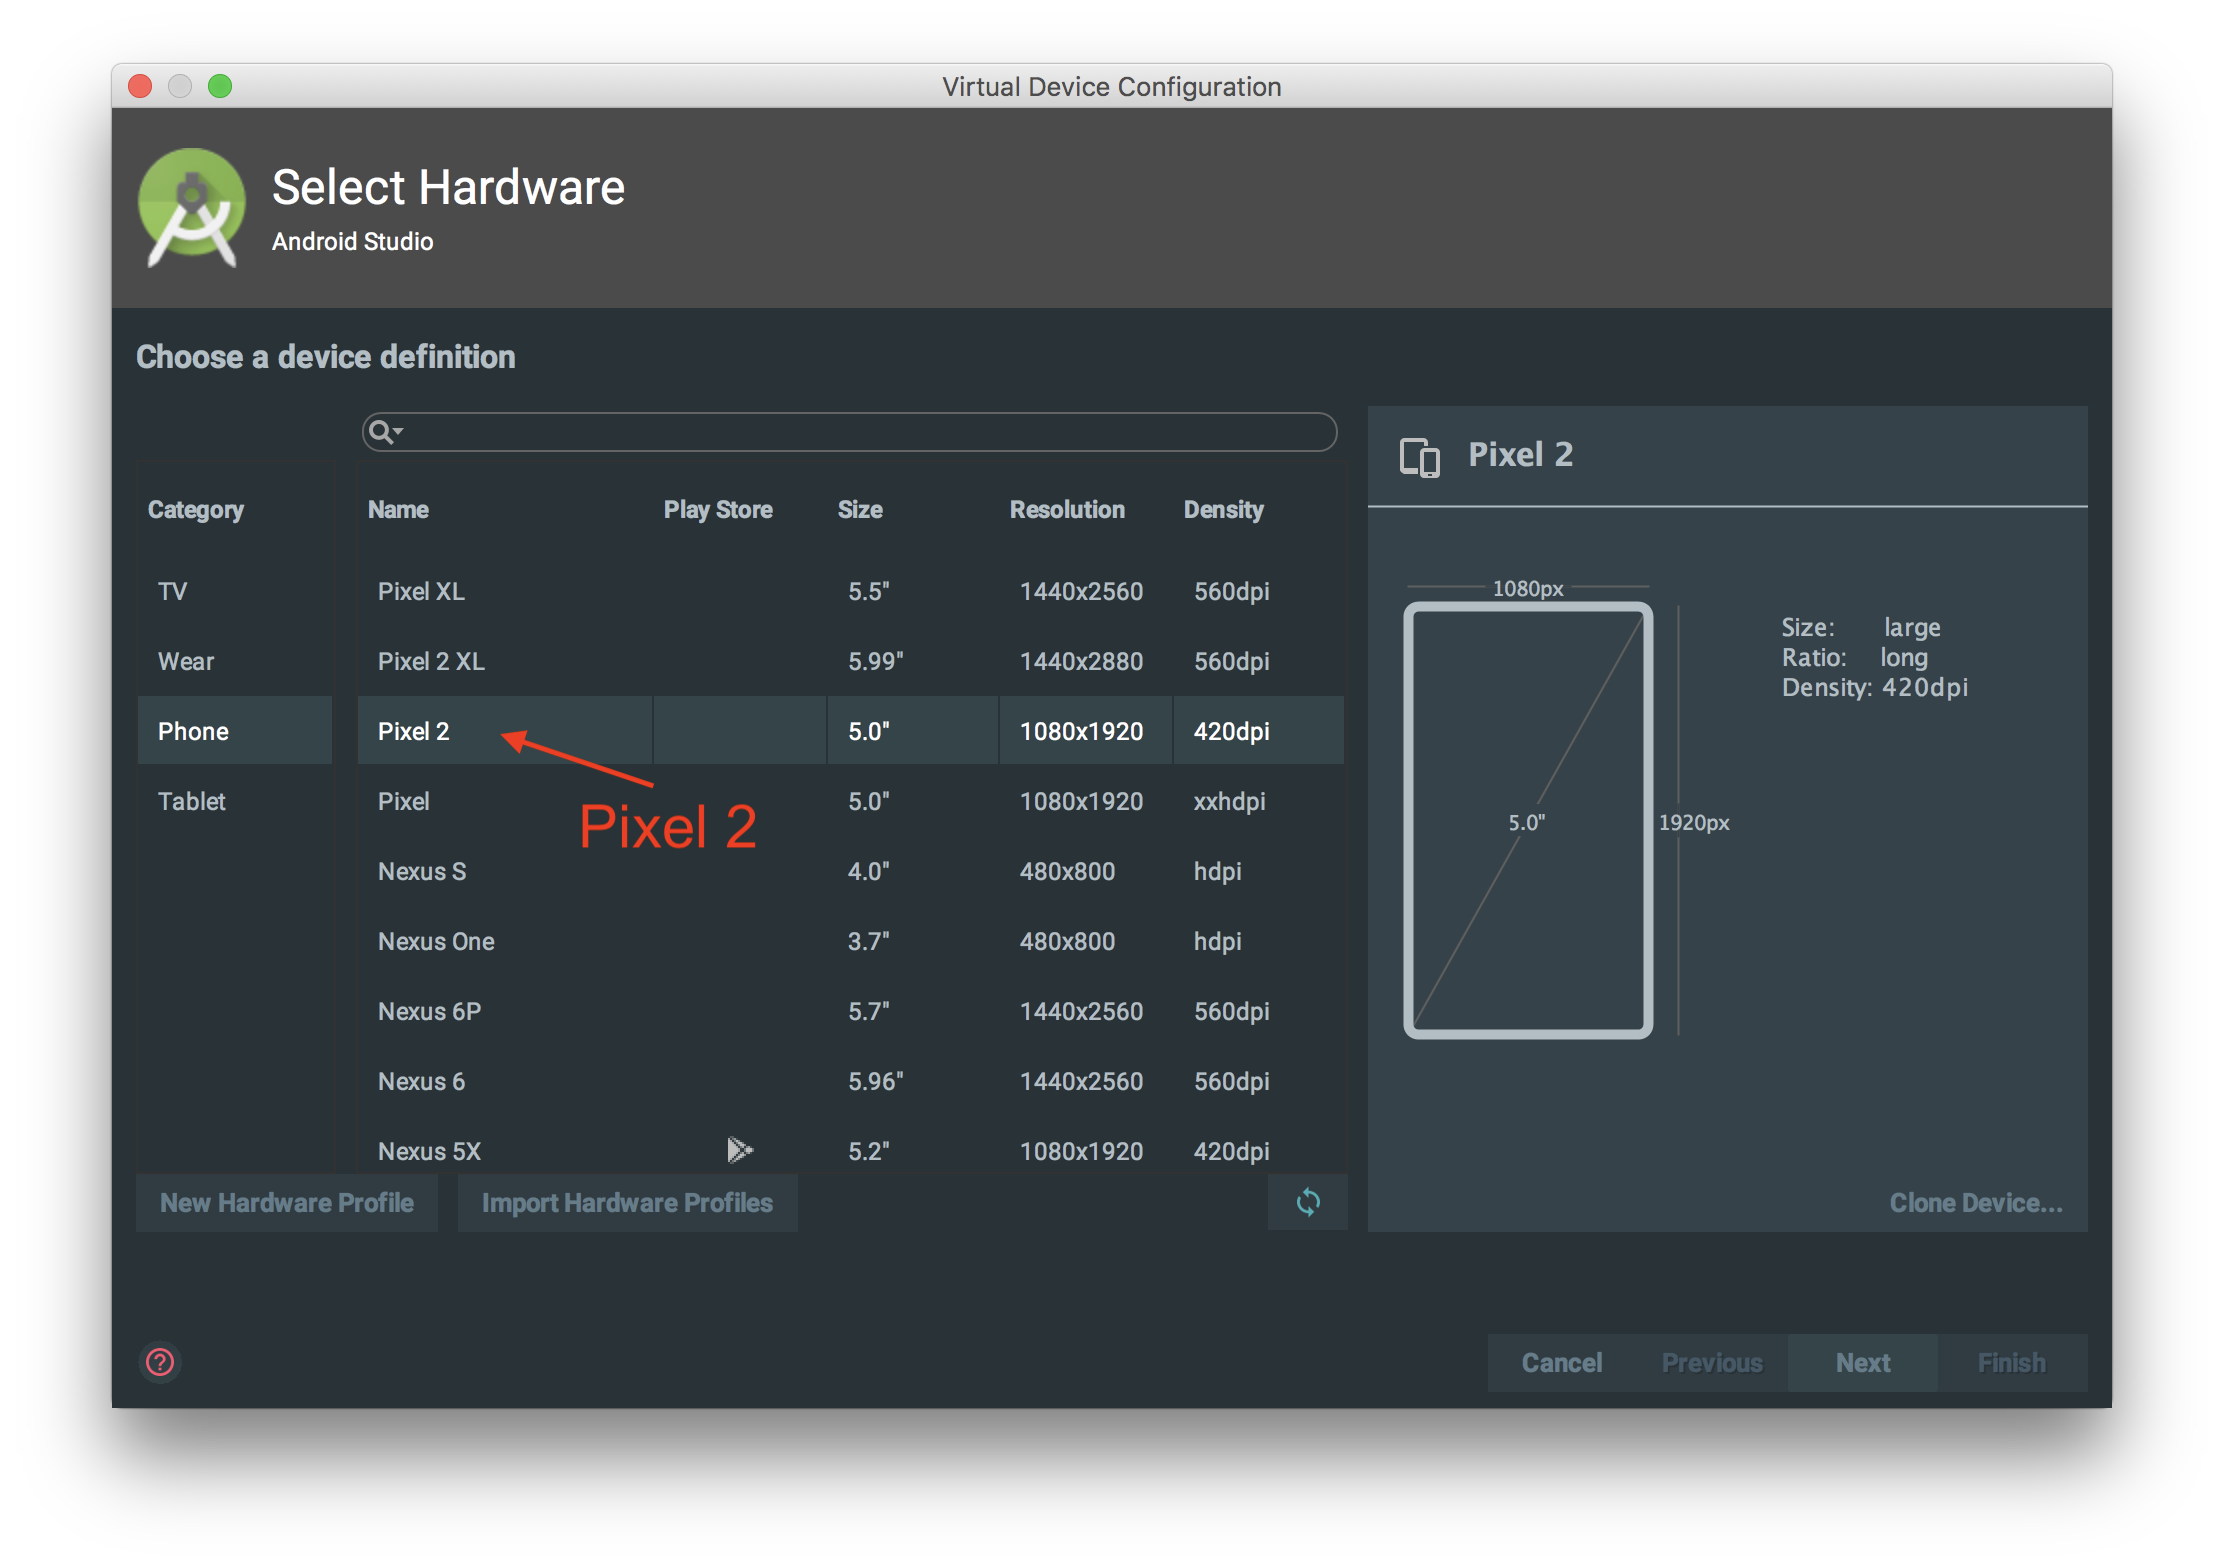Click the Category column header

click(x=195, y=510)
